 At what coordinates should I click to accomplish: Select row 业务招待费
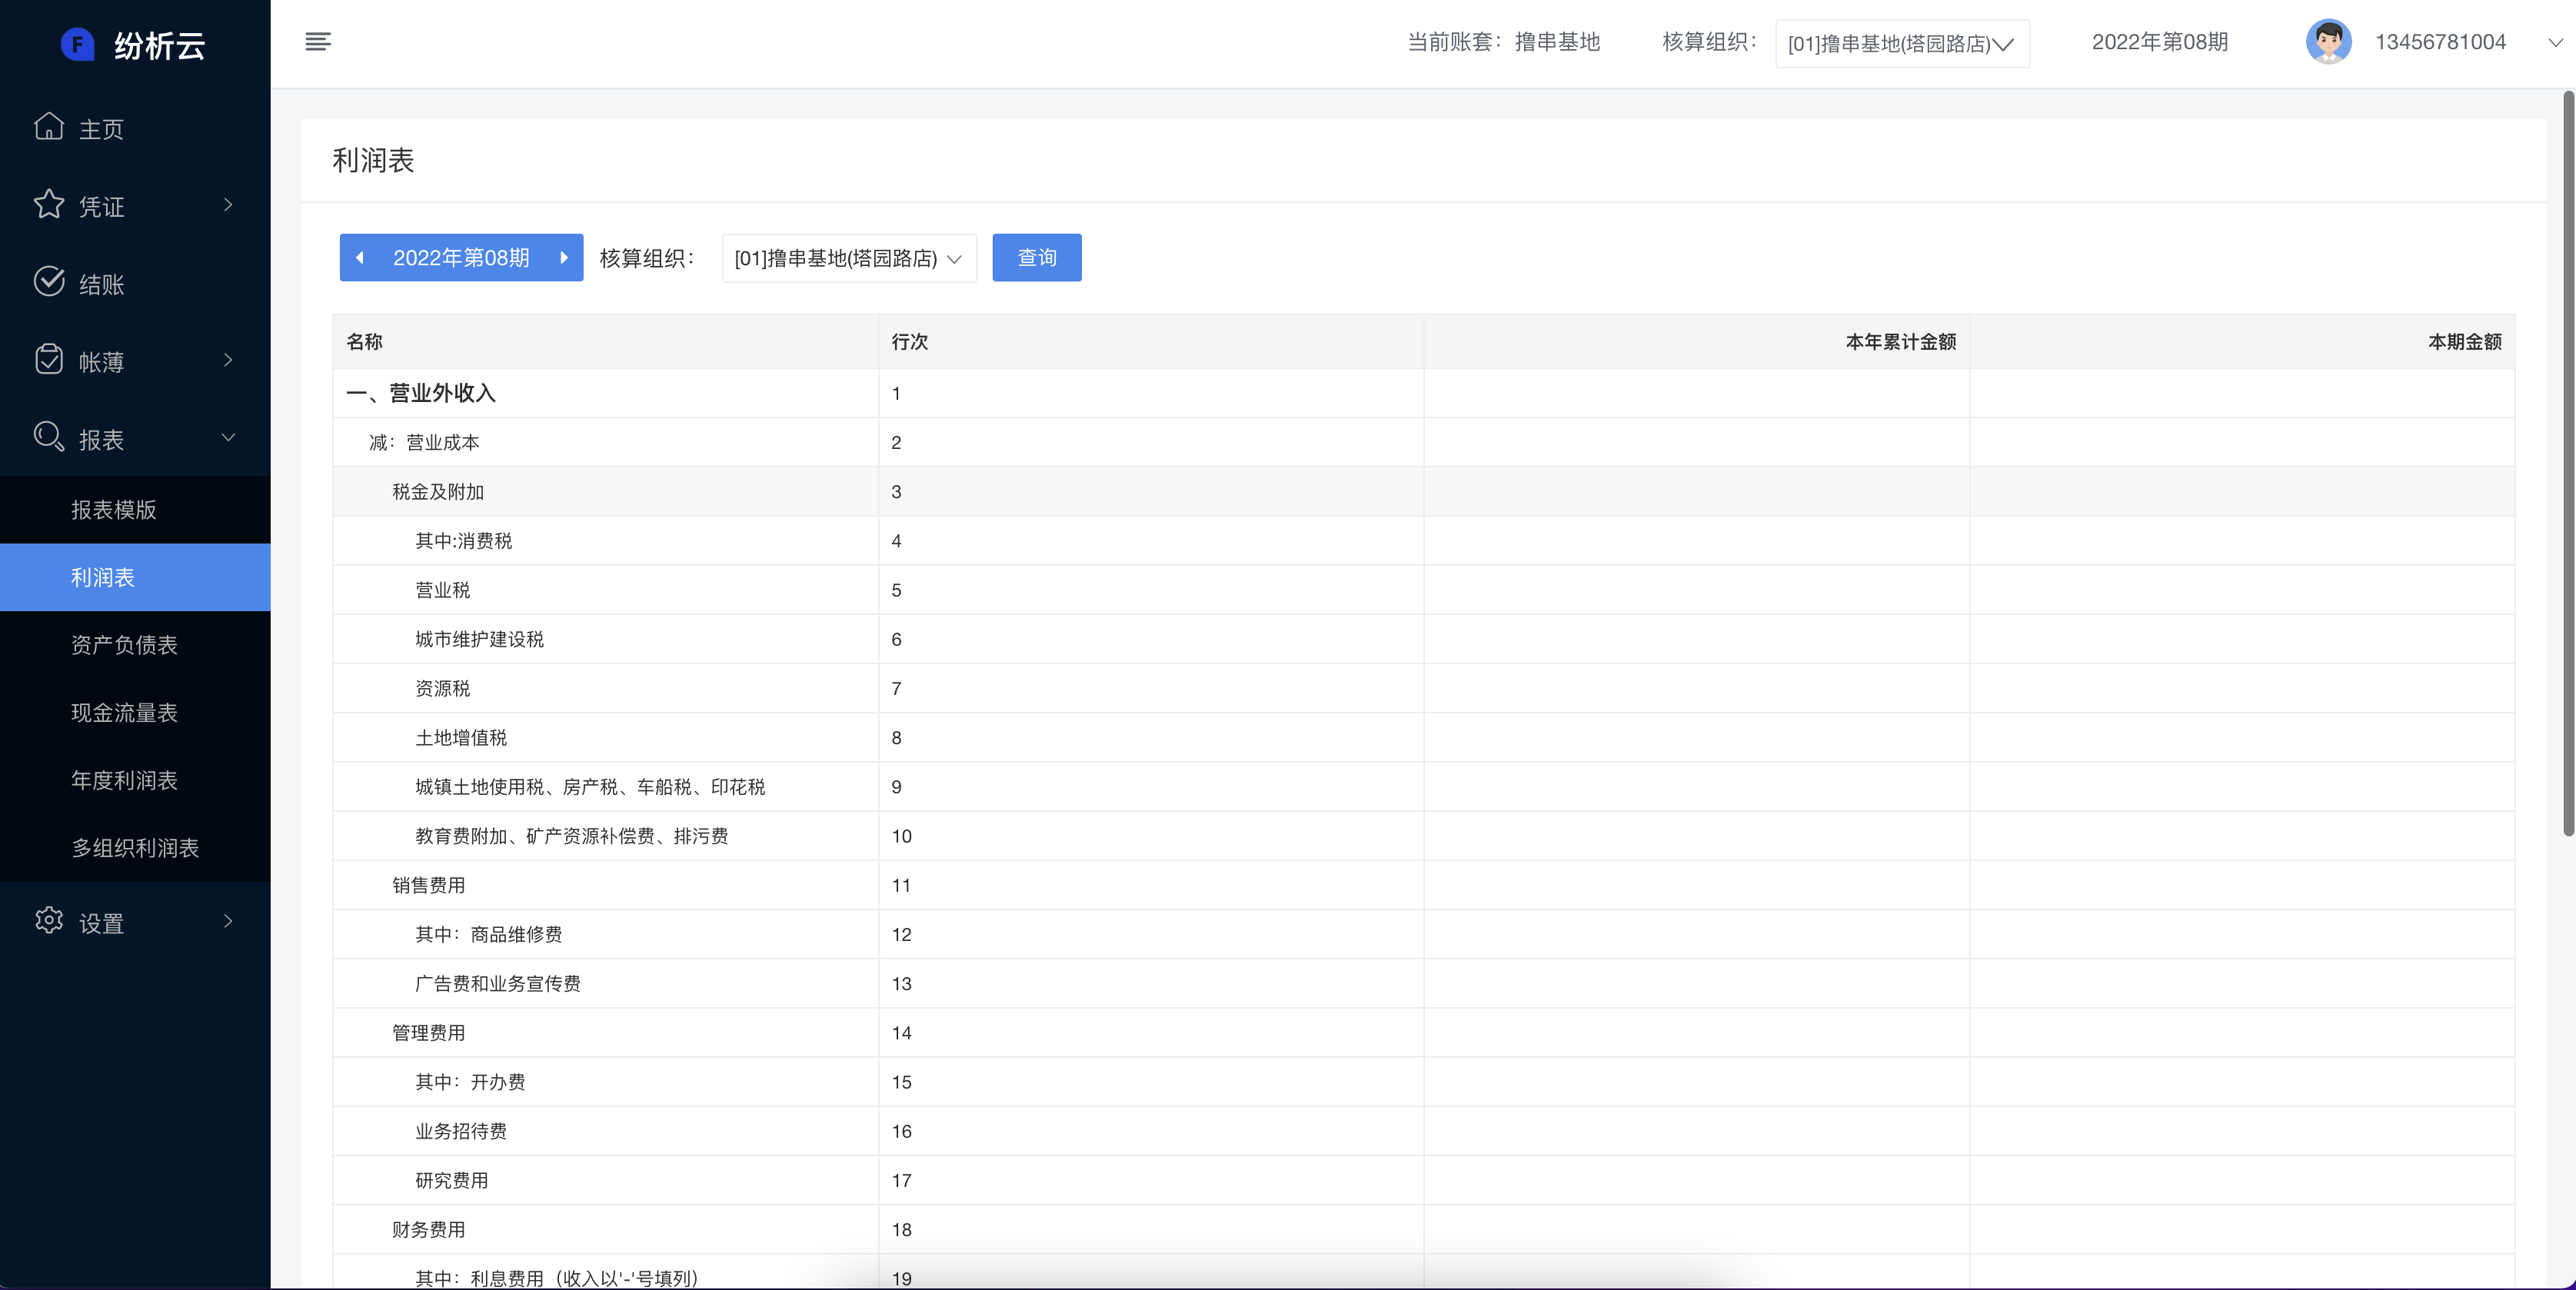click(1424, 1131)
